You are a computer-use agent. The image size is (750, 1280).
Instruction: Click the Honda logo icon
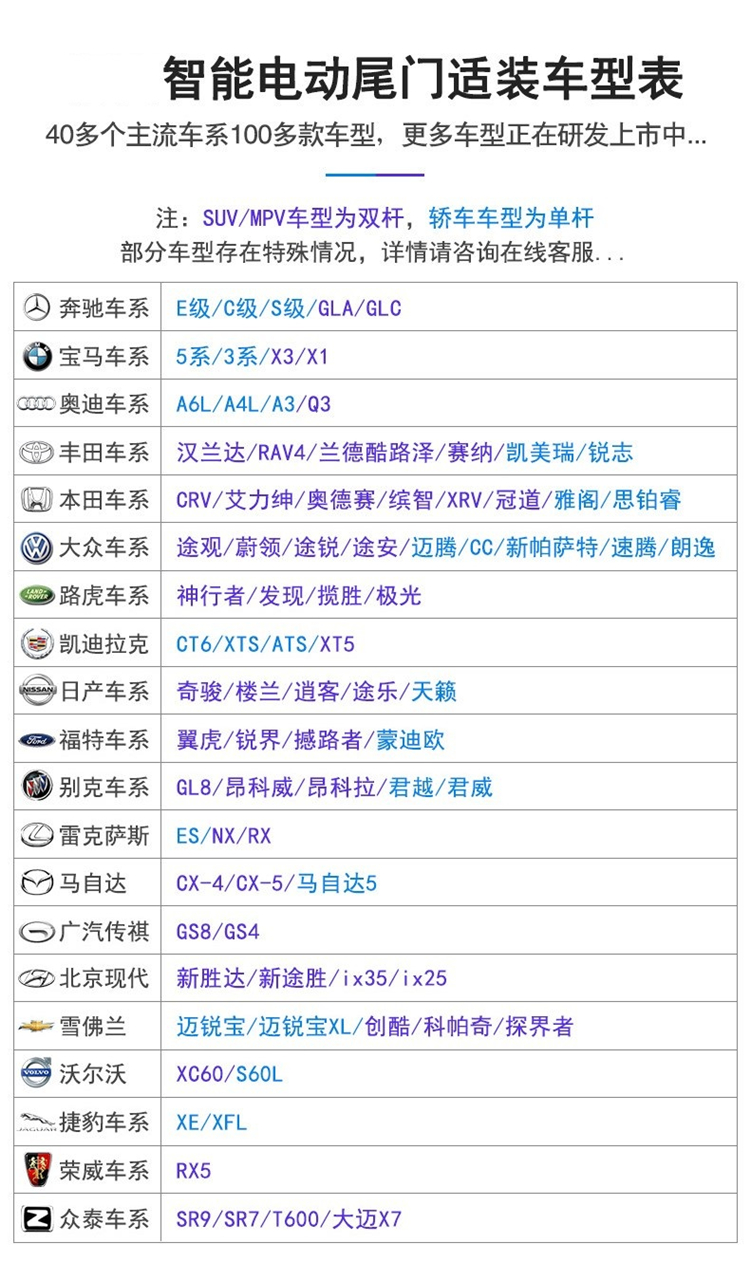37,500
